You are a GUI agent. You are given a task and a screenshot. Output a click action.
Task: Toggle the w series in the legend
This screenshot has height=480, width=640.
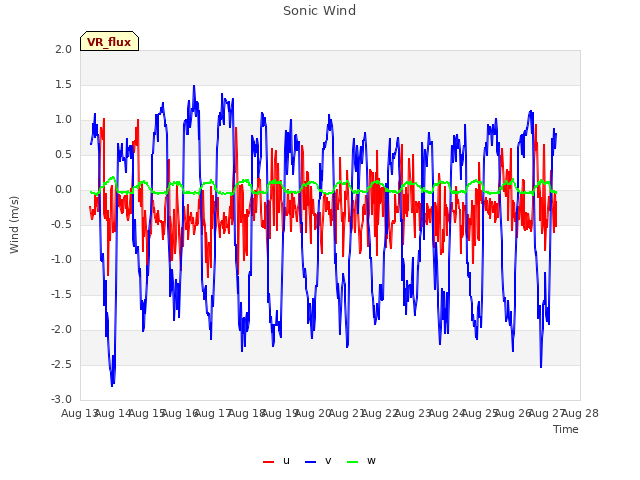coord(361,461)
